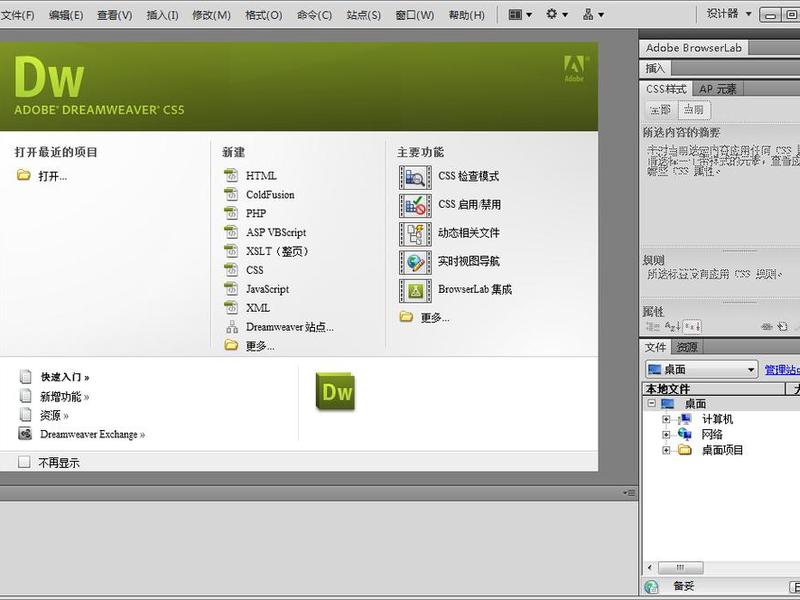Open the 窗口(W) menu
This screenshot has height=600, width=800.
point(415,15)
